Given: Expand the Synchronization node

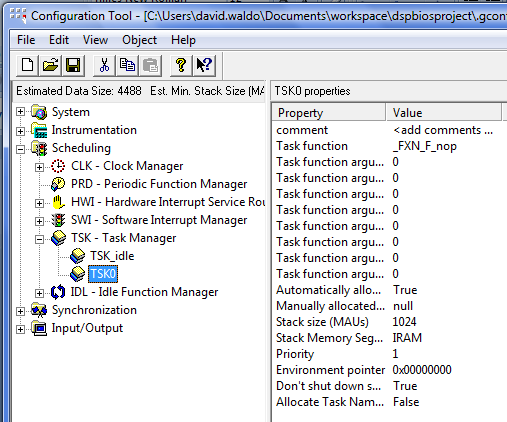Looking at the screenshot, I should [x=20, y=311].
